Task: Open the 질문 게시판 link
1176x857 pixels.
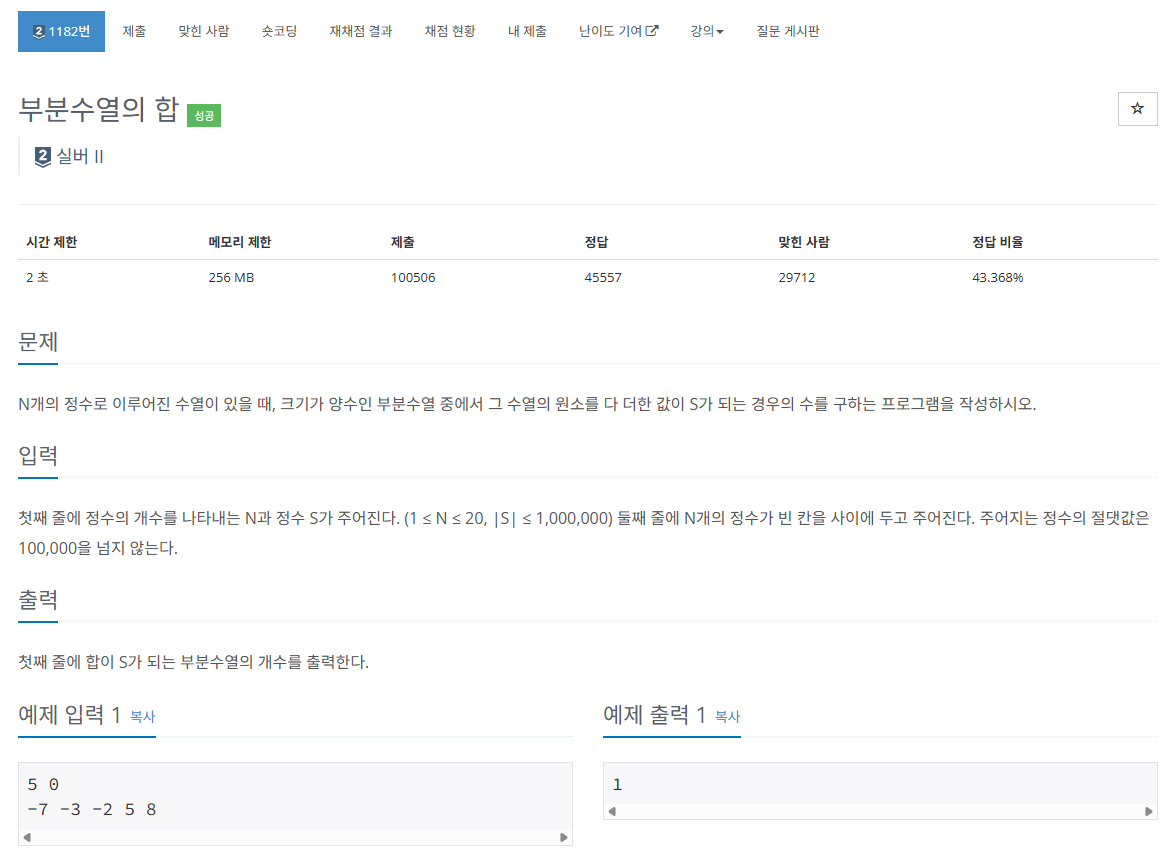Action: [x=789, y=31]
